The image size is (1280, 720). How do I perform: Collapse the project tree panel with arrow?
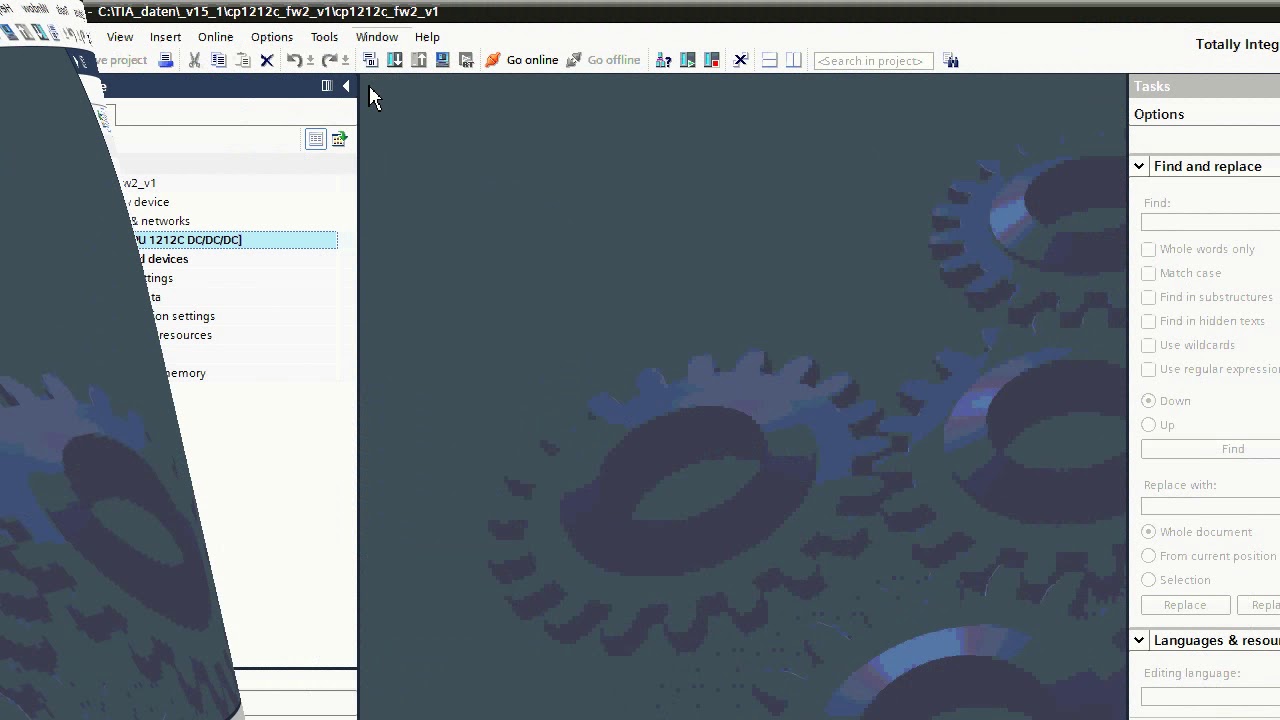(x=346, y=86)
